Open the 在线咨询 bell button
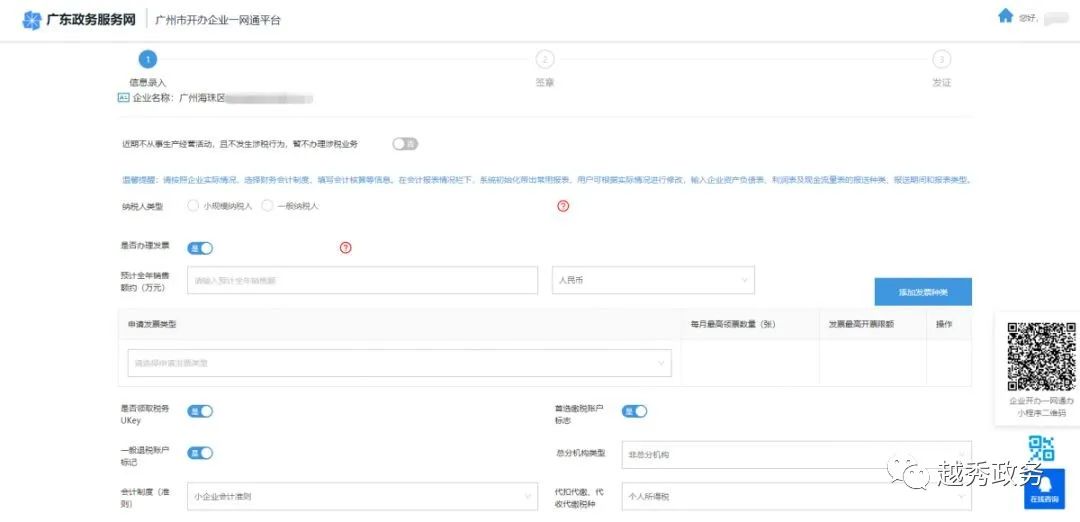Screen dimensions: 1080x522 (1044, 488)
